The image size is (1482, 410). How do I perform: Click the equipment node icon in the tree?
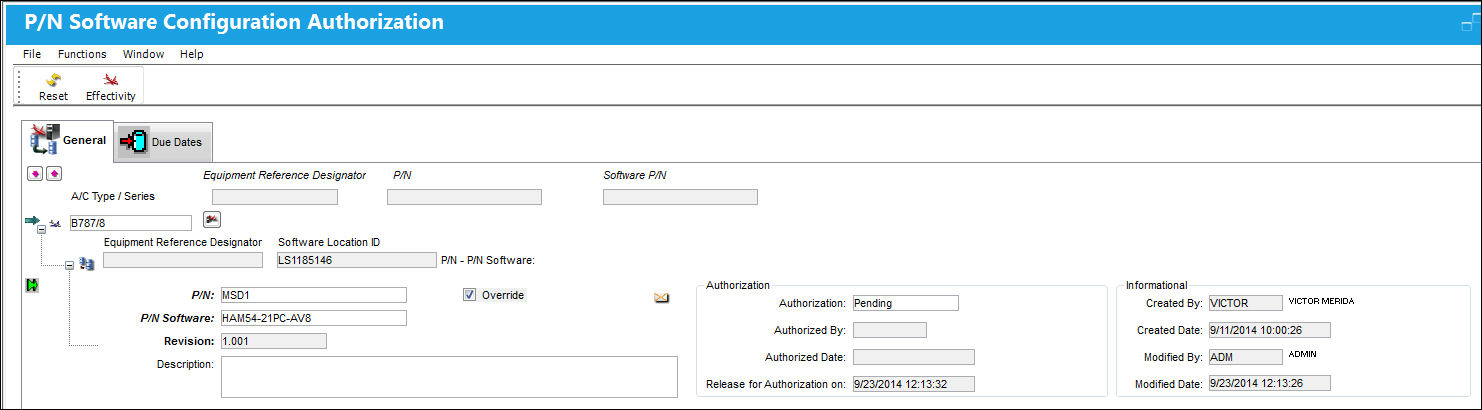tap(87, 265)
